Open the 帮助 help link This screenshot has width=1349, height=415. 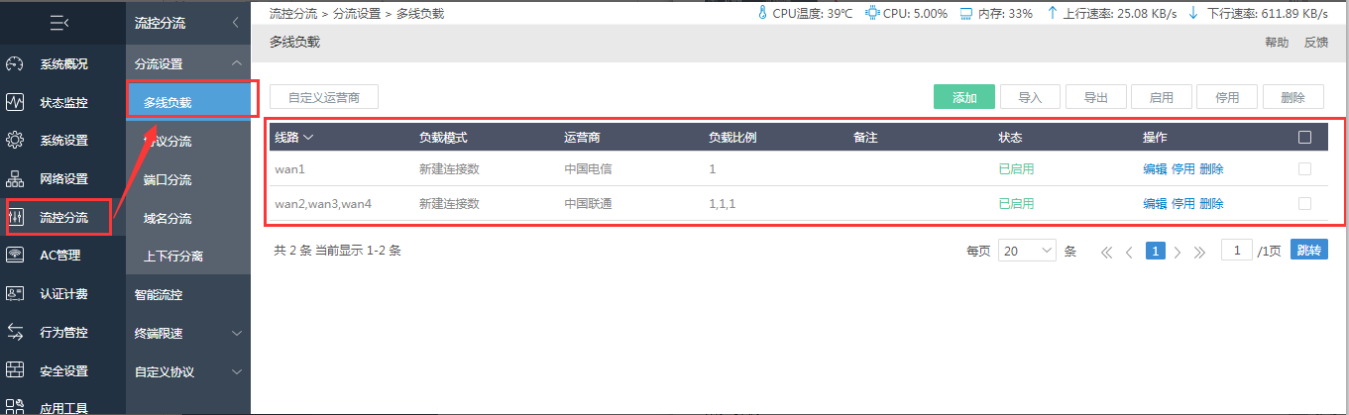(1277, 42)
